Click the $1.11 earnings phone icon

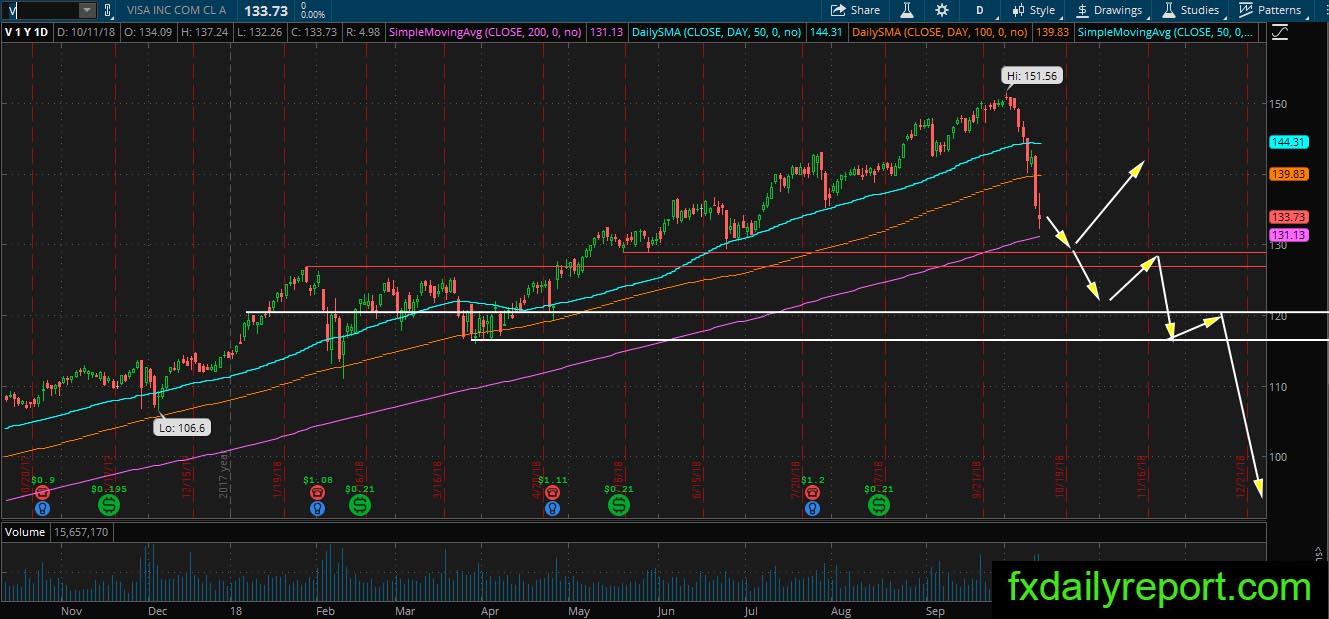coord(552,492)
